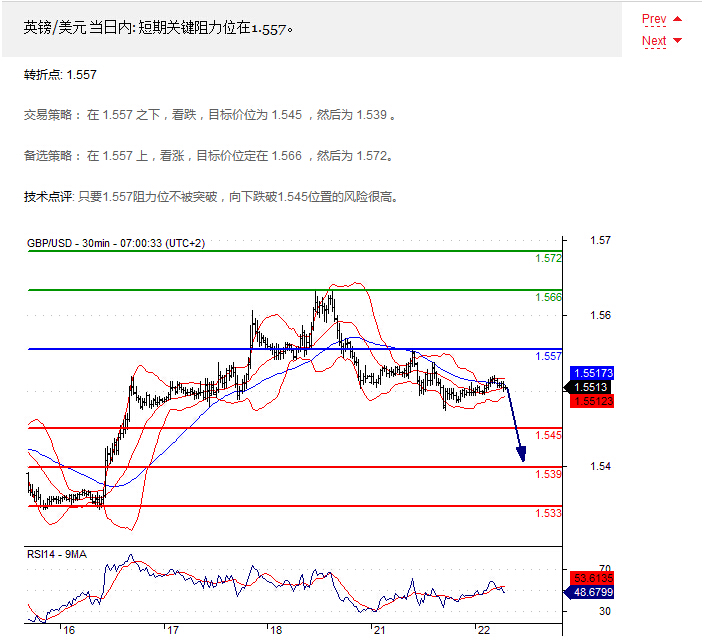The image size is (727, 640).
Task: Click the blue 1.55173 price tag
Action: 592,373
